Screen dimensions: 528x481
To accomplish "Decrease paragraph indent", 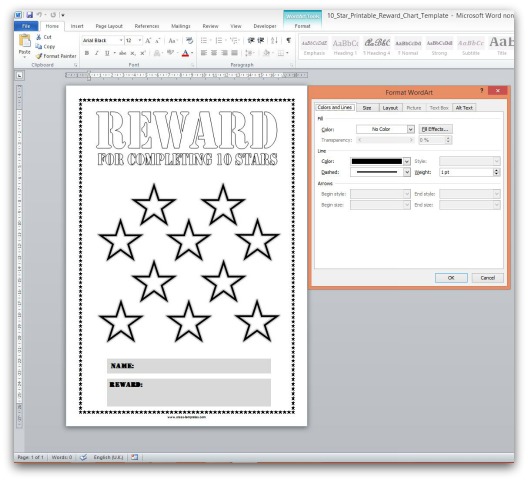I will click(251, 40).
